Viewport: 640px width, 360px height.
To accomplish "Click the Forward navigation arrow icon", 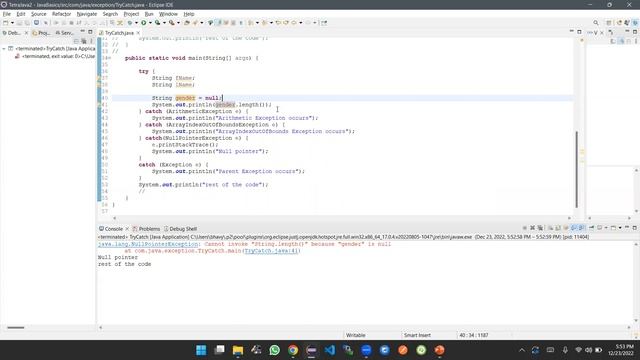I will 308,23.
